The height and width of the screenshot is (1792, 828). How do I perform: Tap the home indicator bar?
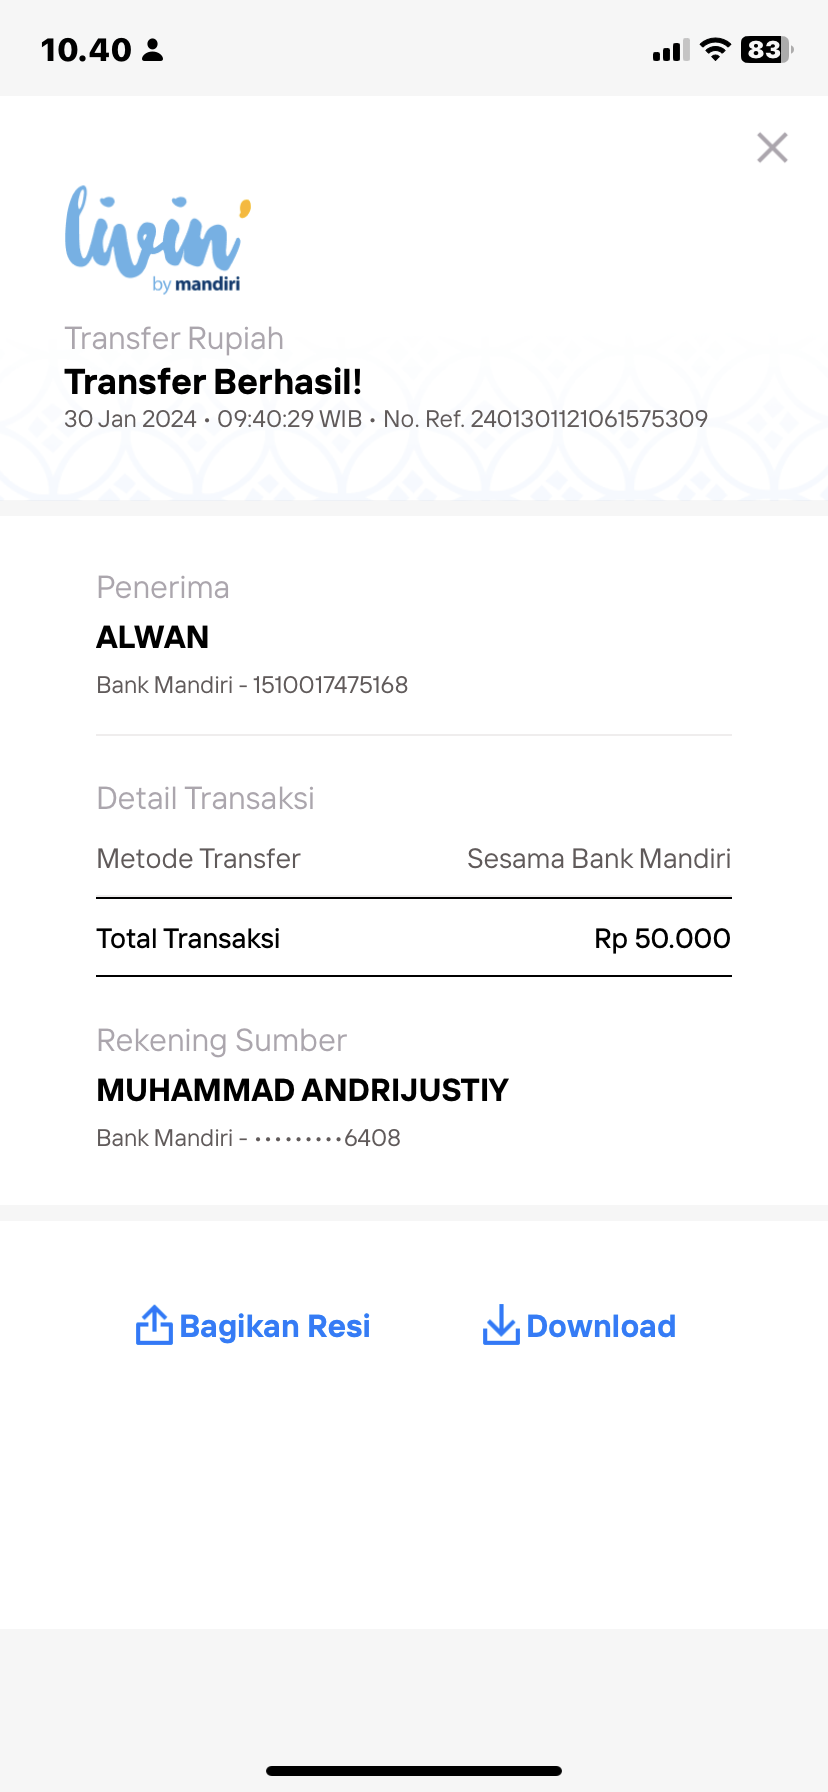click(414, 1771)
